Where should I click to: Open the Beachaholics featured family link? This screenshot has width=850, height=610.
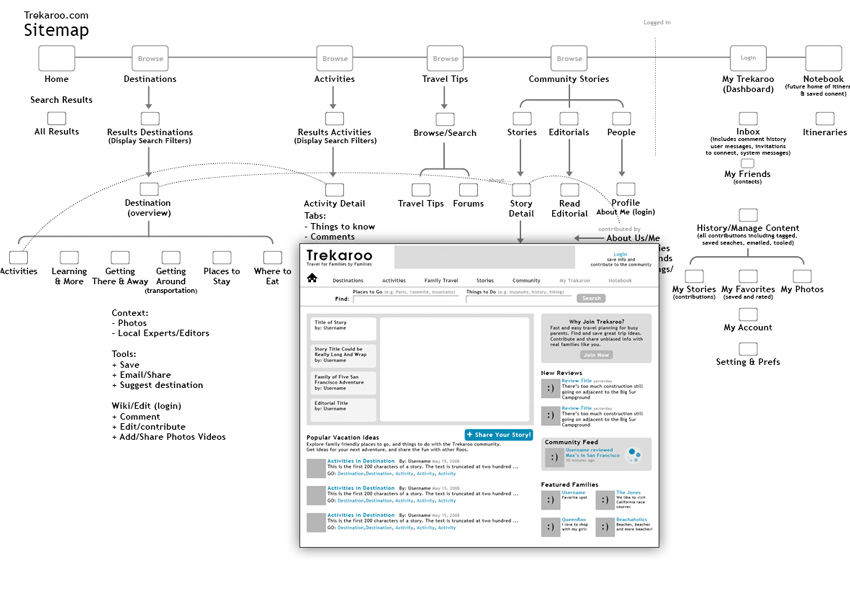point(632,519)
